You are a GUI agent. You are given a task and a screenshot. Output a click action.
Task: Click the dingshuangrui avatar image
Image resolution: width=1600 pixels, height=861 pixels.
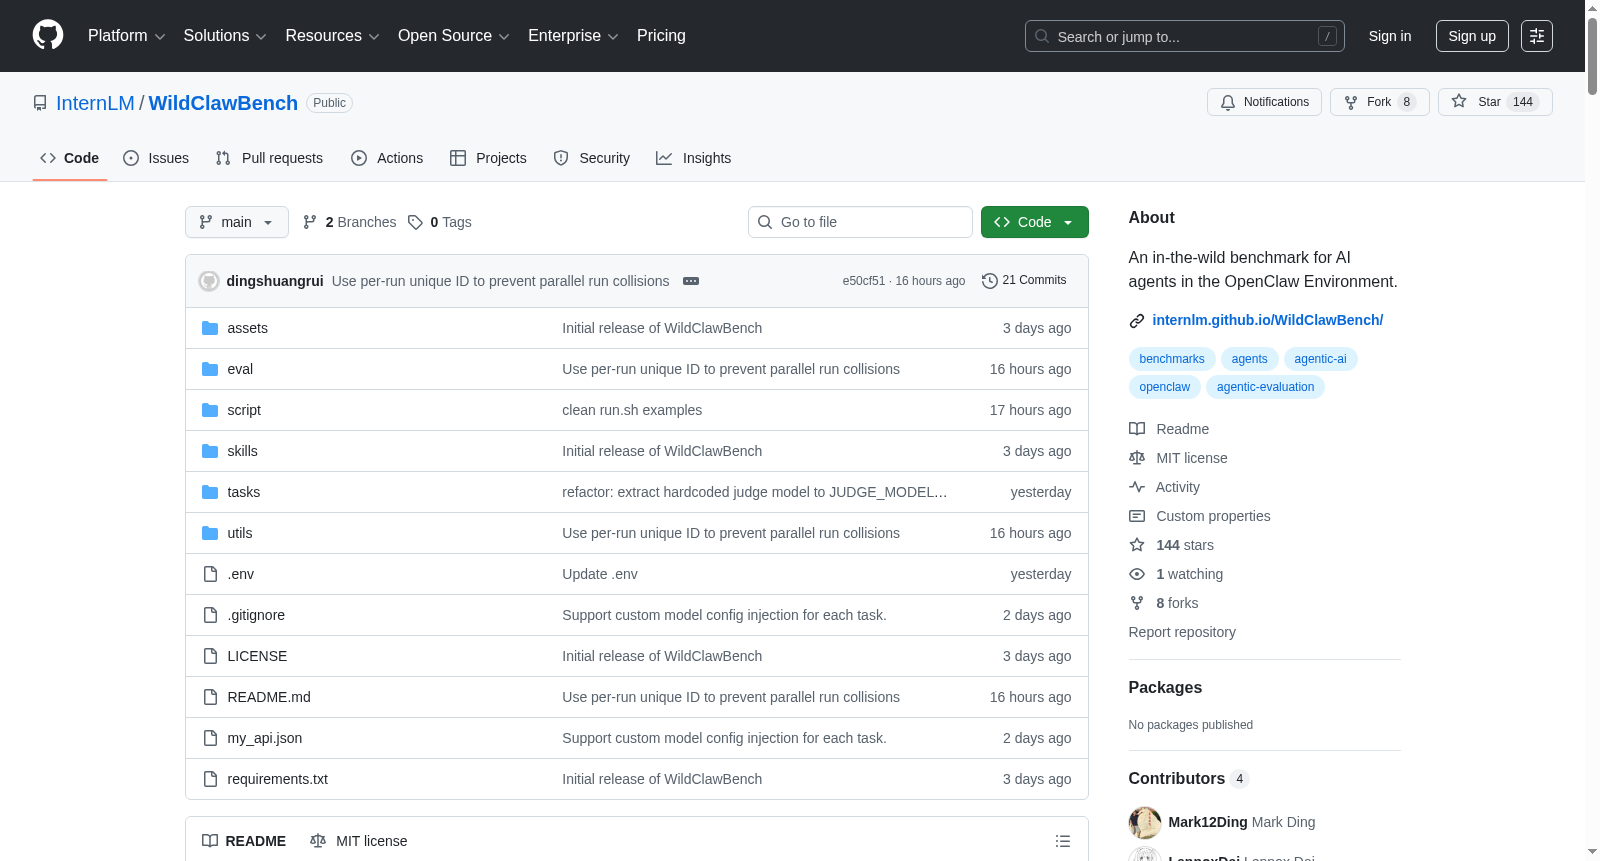[x=209, y=281]
